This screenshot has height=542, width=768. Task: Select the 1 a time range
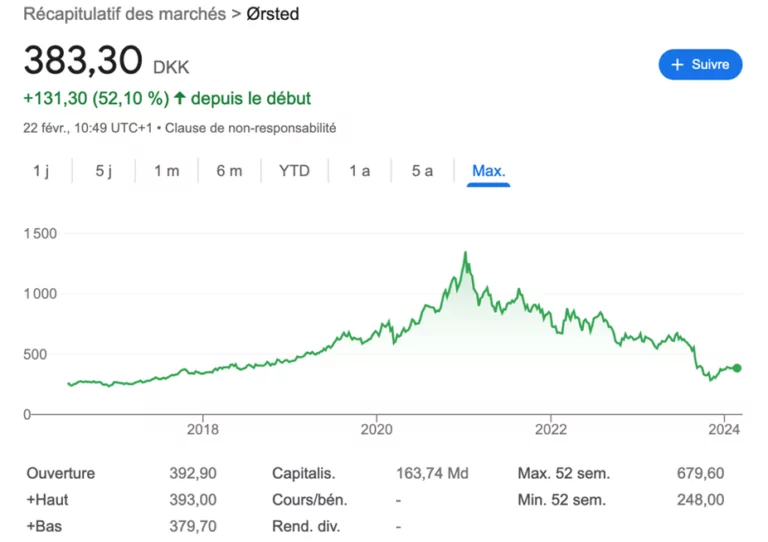coord(360,171)
